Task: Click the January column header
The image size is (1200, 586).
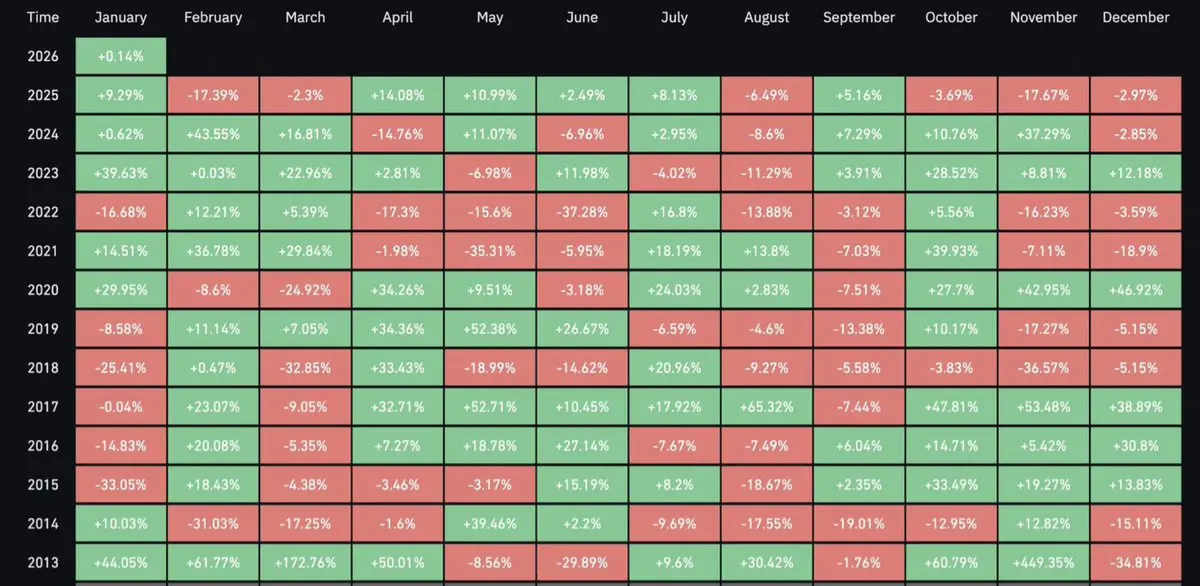Action: [120, 17]
